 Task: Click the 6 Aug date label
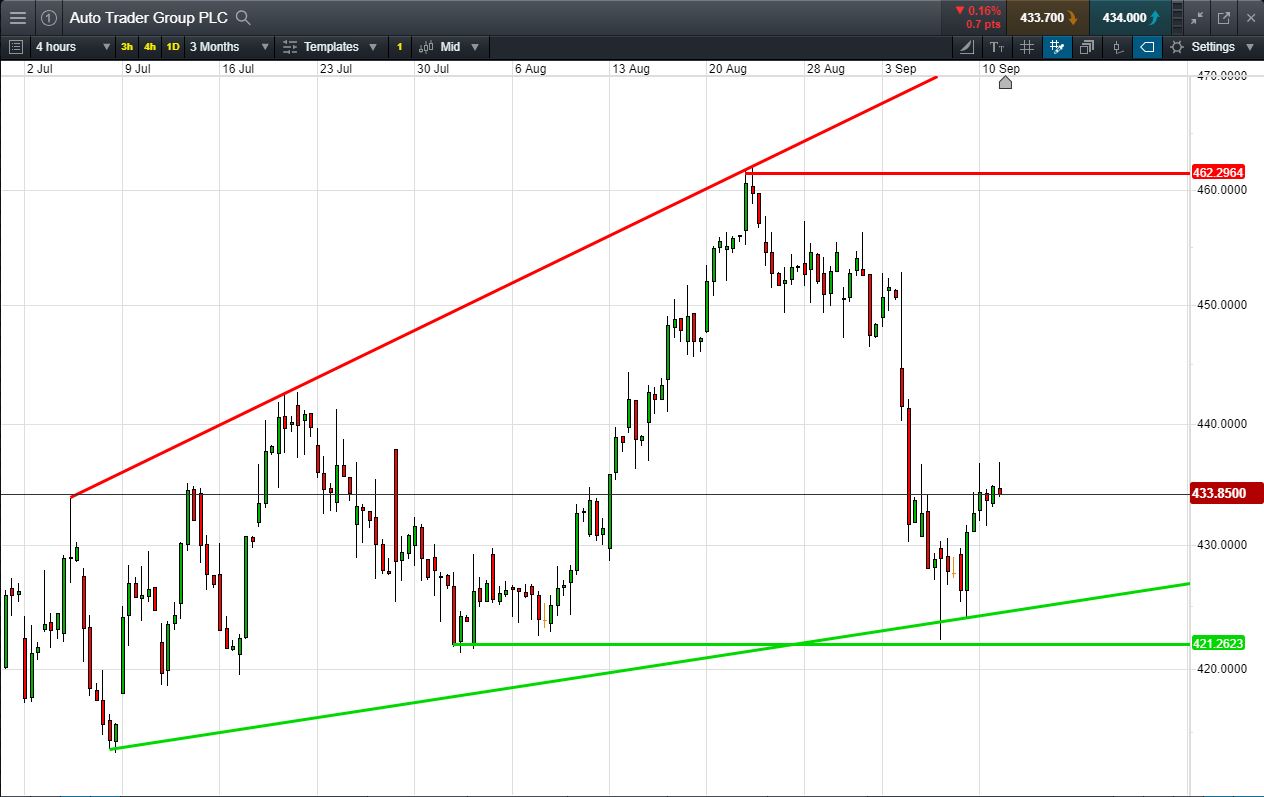click(530, 68)
